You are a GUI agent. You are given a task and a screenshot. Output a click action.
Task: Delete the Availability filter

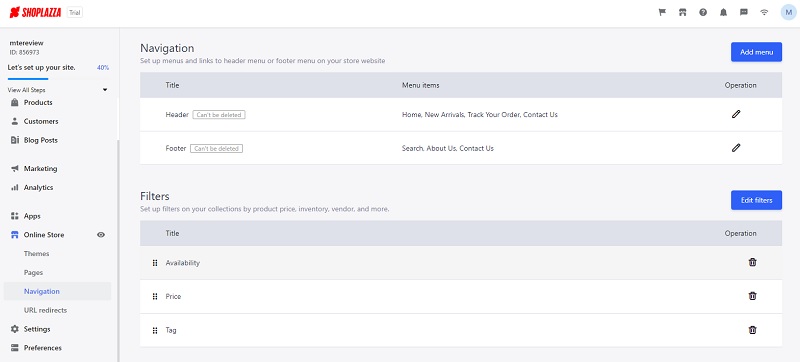752,262
